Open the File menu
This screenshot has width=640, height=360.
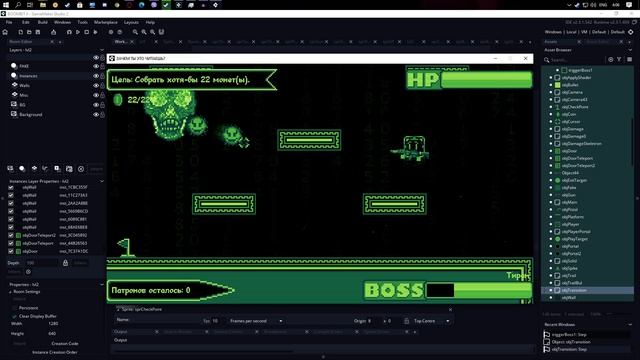[x=9, y=22]
